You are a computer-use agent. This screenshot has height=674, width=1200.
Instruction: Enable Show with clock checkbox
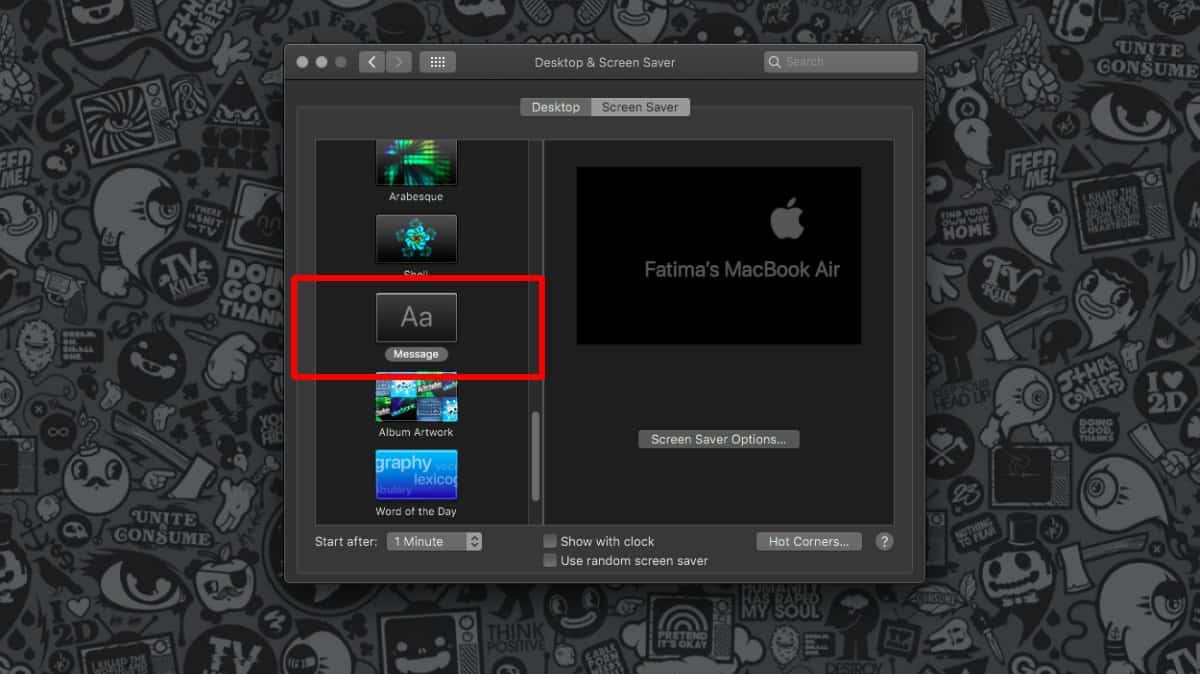(x=550, y=541)
